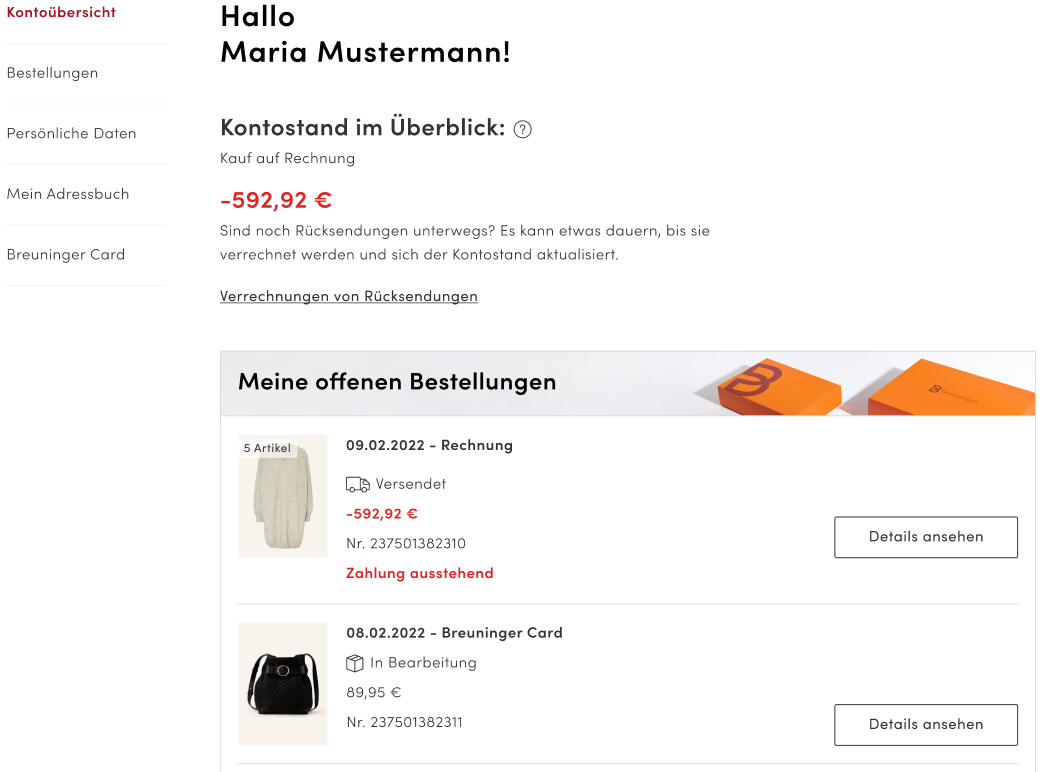
Task: Open Breuninger Card in the sidebar menu
Action: (x=66, y=255)
